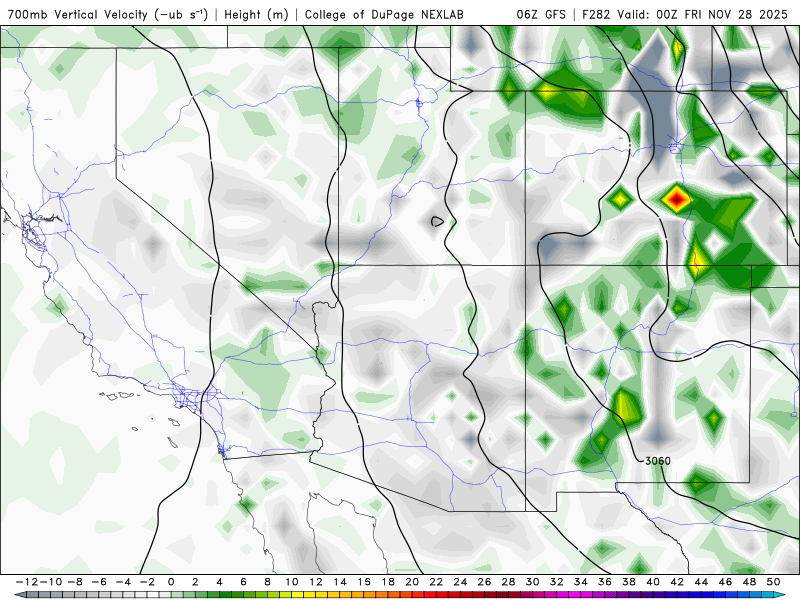Click the legend value '48'
This screenshot has height=600, width=800.
click(x=749, y=582)
